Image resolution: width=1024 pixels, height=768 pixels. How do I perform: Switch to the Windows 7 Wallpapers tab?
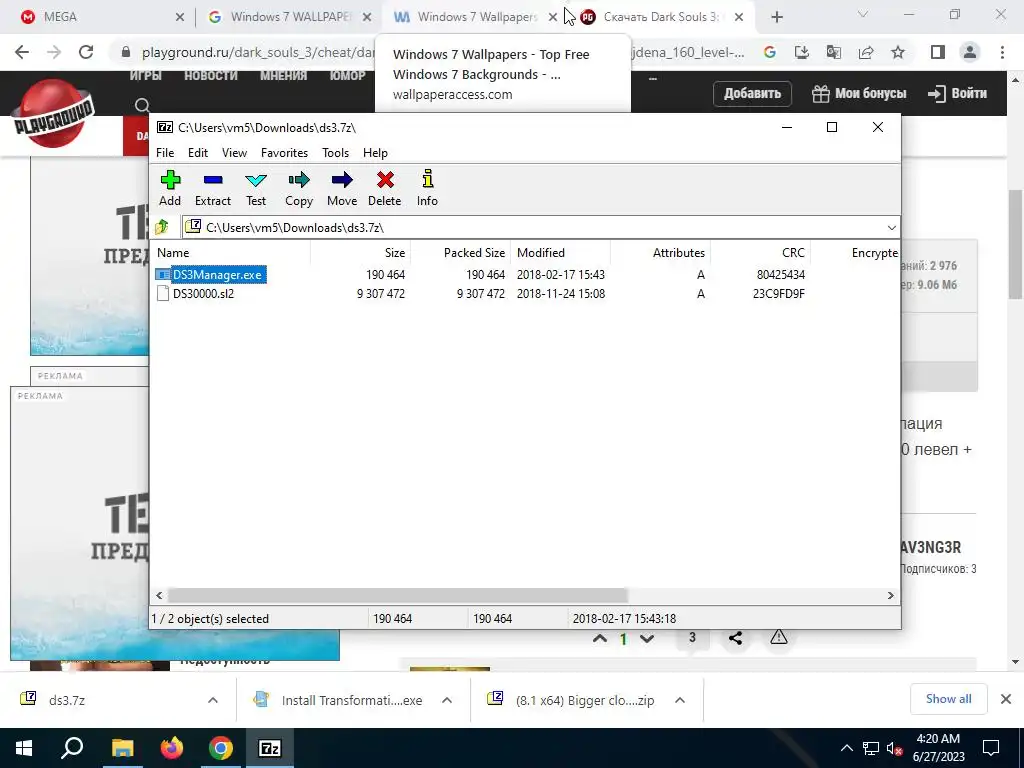click(473, 17)
